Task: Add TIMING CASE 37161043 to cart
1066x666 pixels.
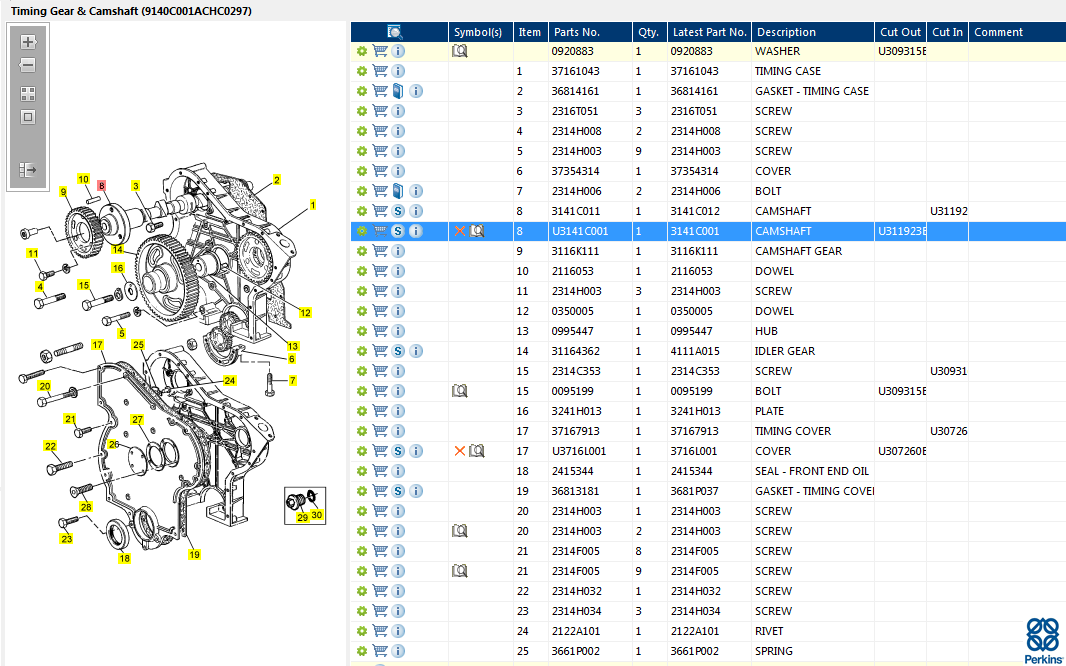Action: tap(380, 71)
